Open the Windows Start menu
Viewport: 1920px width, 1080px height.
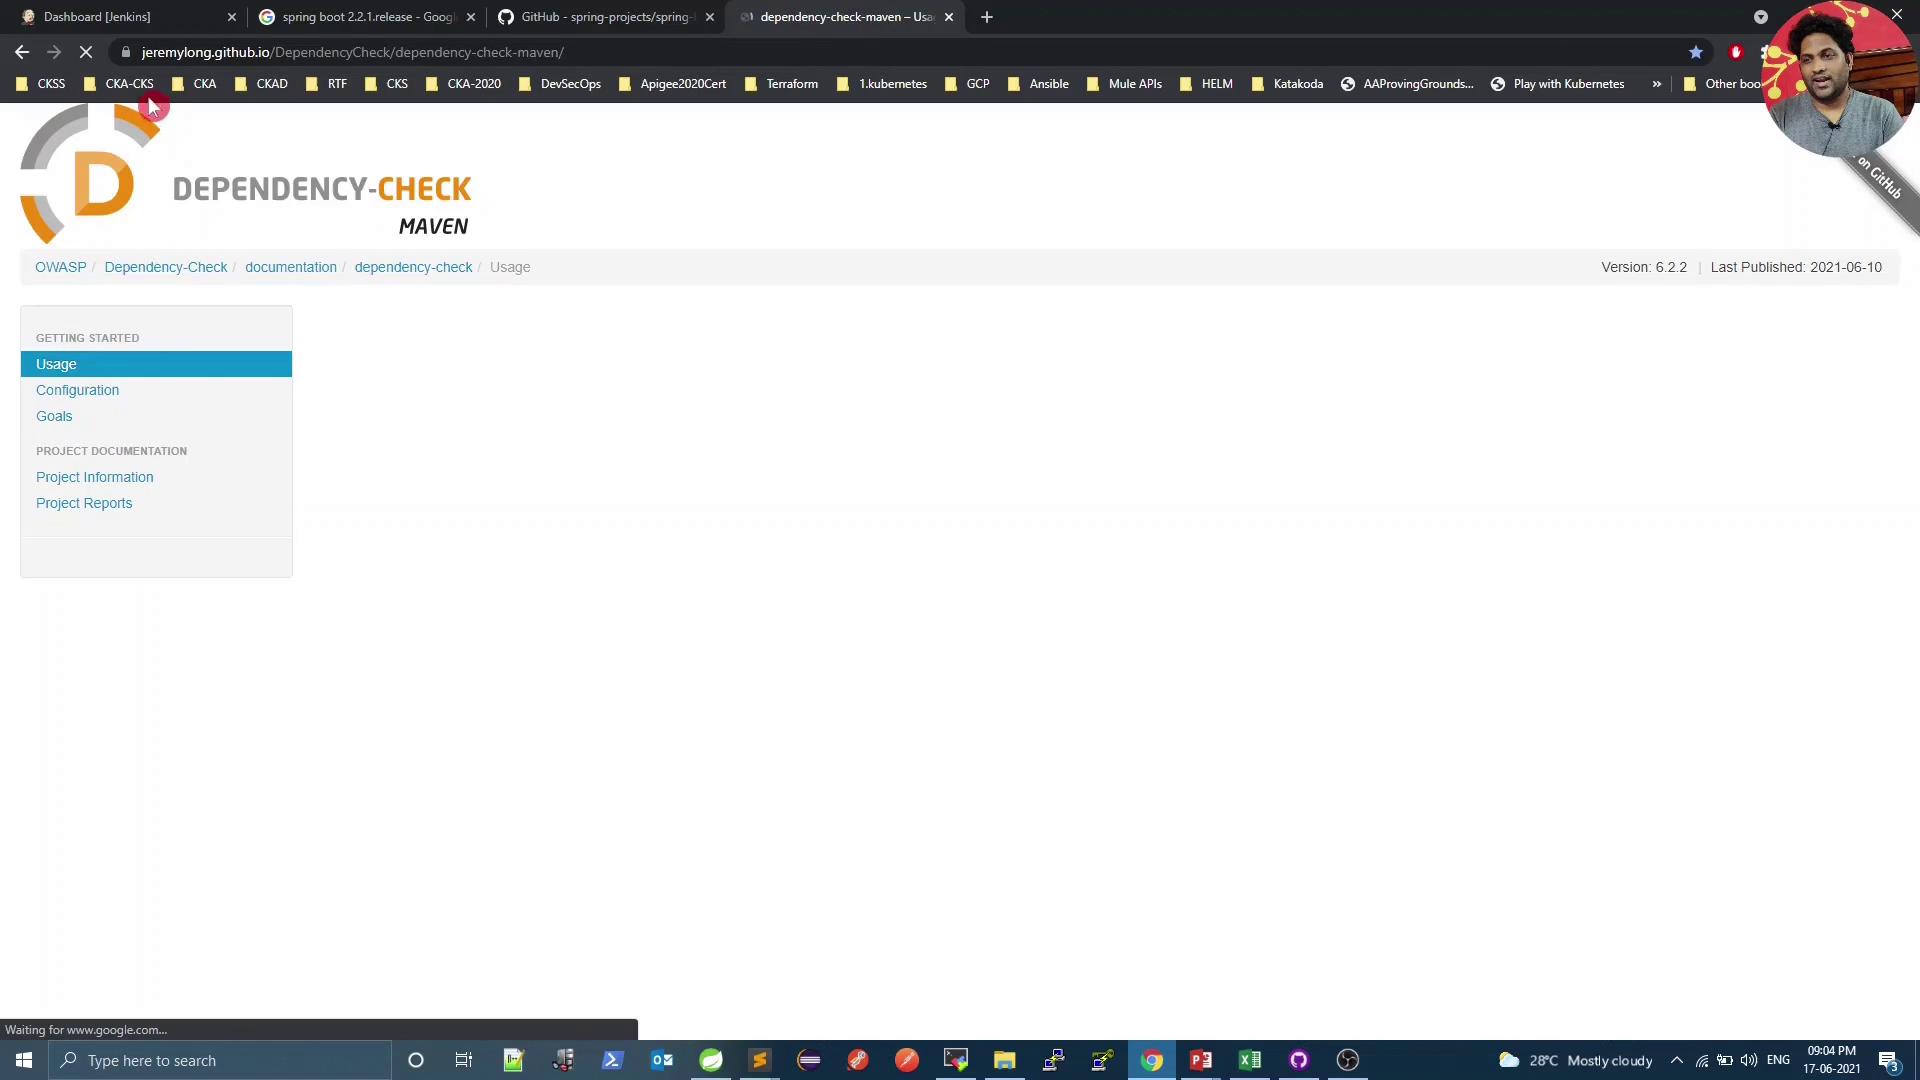(24, 1060)
